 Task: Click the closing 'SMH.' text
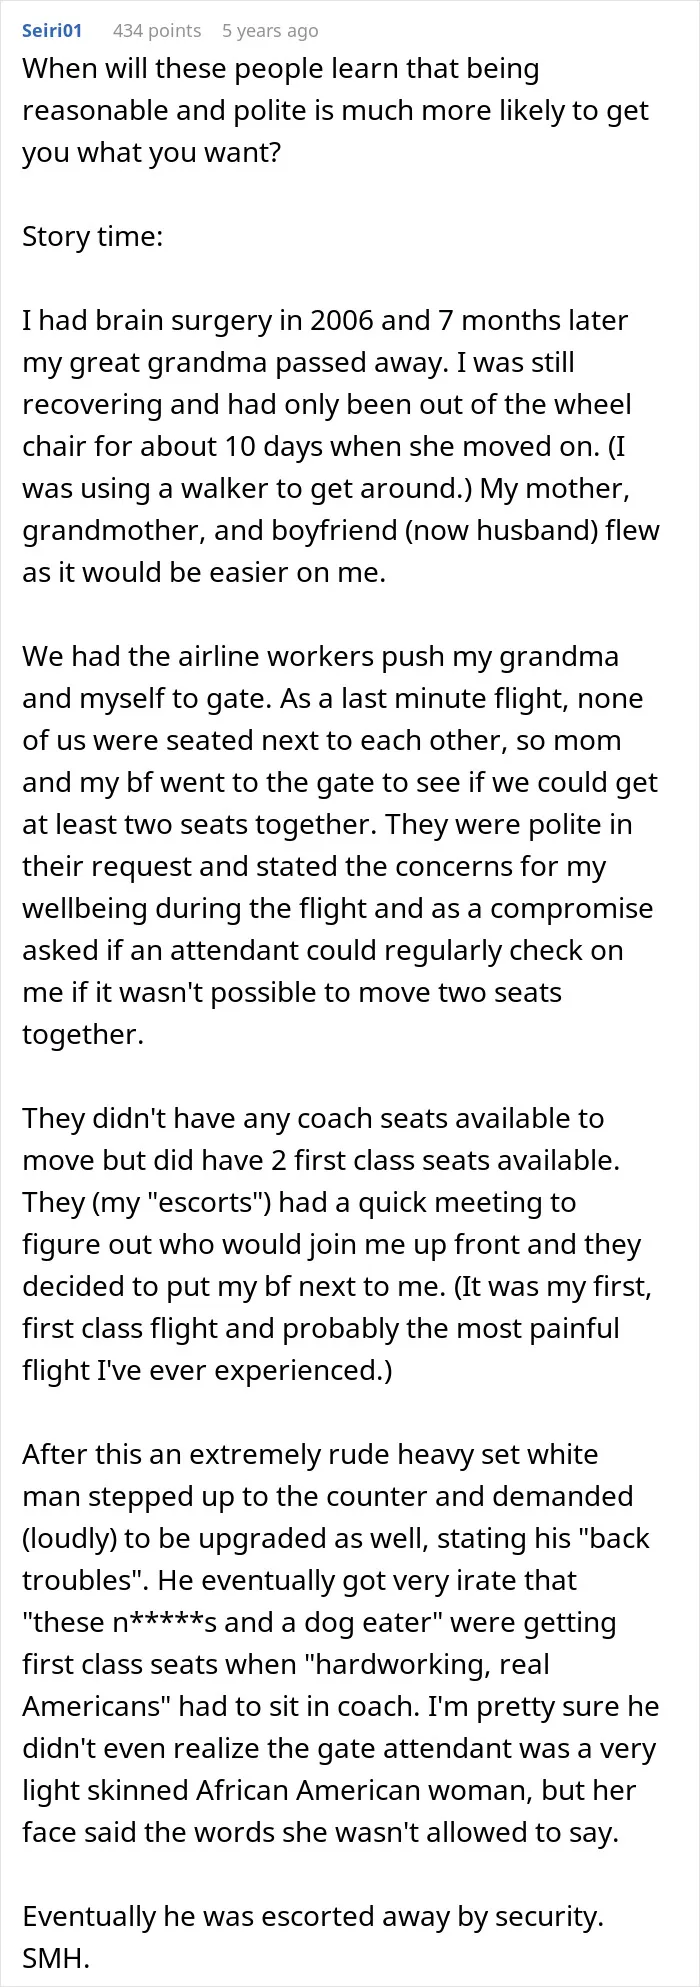(x=56, y=1958)
